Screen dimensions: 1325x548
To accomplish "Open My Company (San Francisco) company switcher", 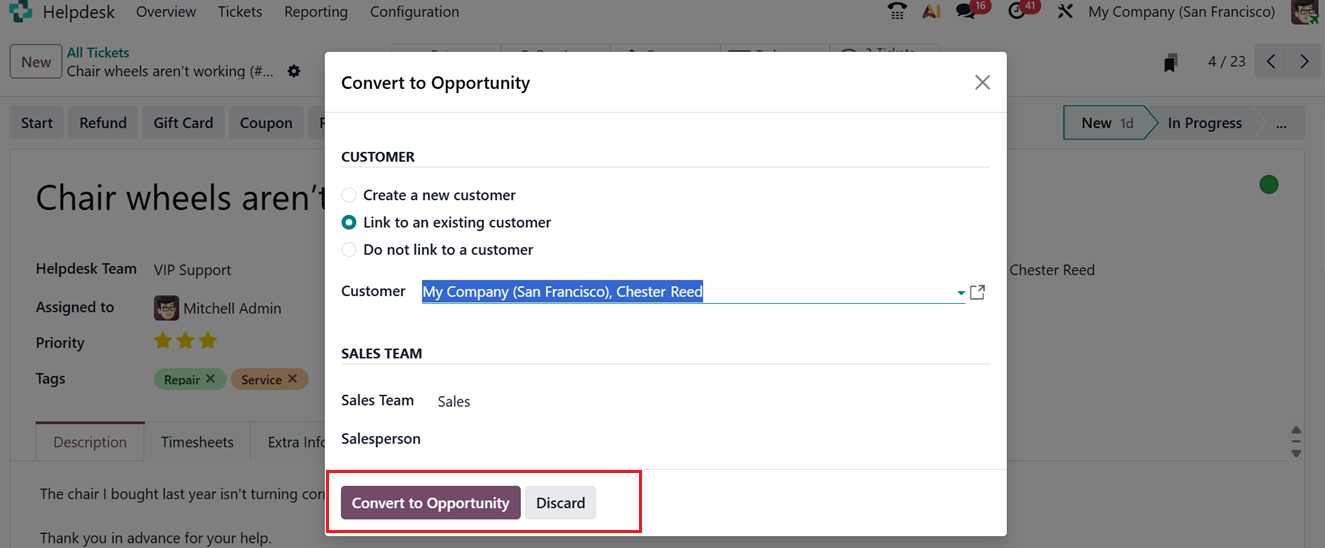I will (x=1181, y=12).
